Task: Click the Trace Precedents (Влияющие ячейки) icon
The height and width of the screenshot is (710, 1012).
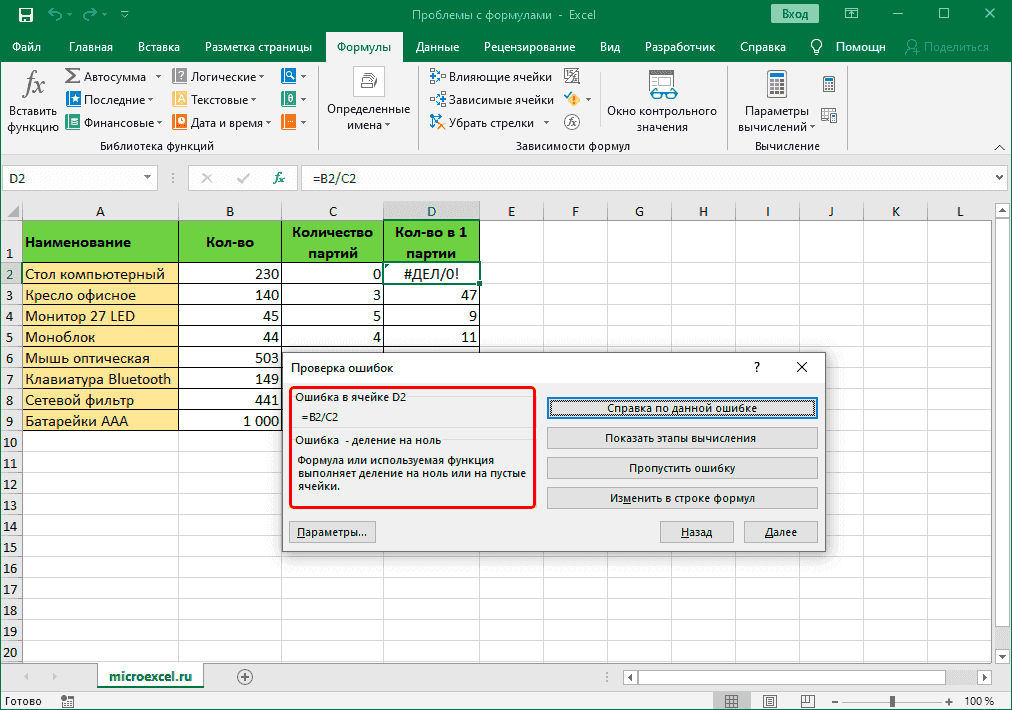Action: tap(437, 77)
